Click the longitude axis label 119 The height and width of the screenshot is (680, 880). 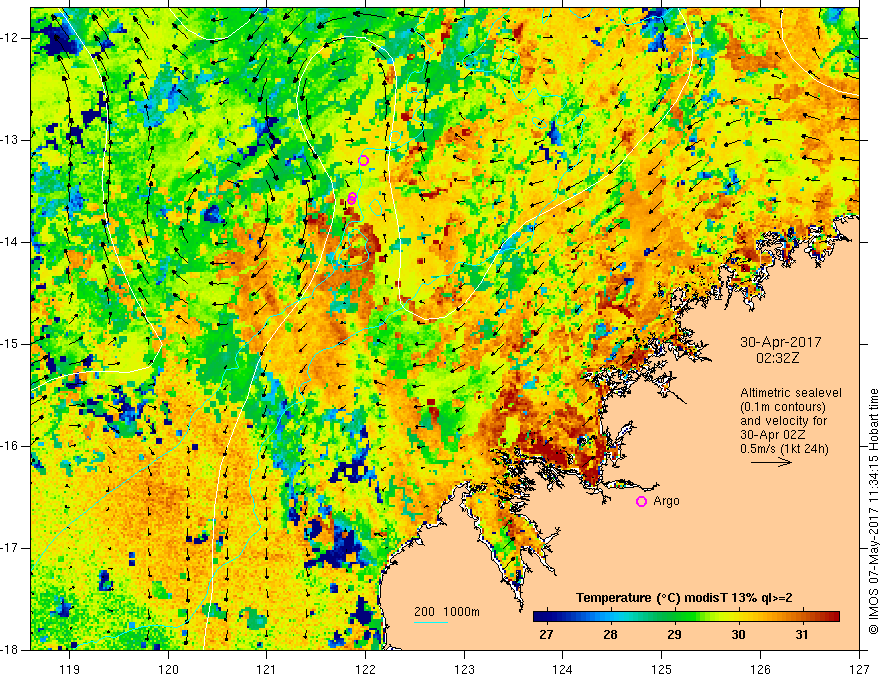point(70,669)
